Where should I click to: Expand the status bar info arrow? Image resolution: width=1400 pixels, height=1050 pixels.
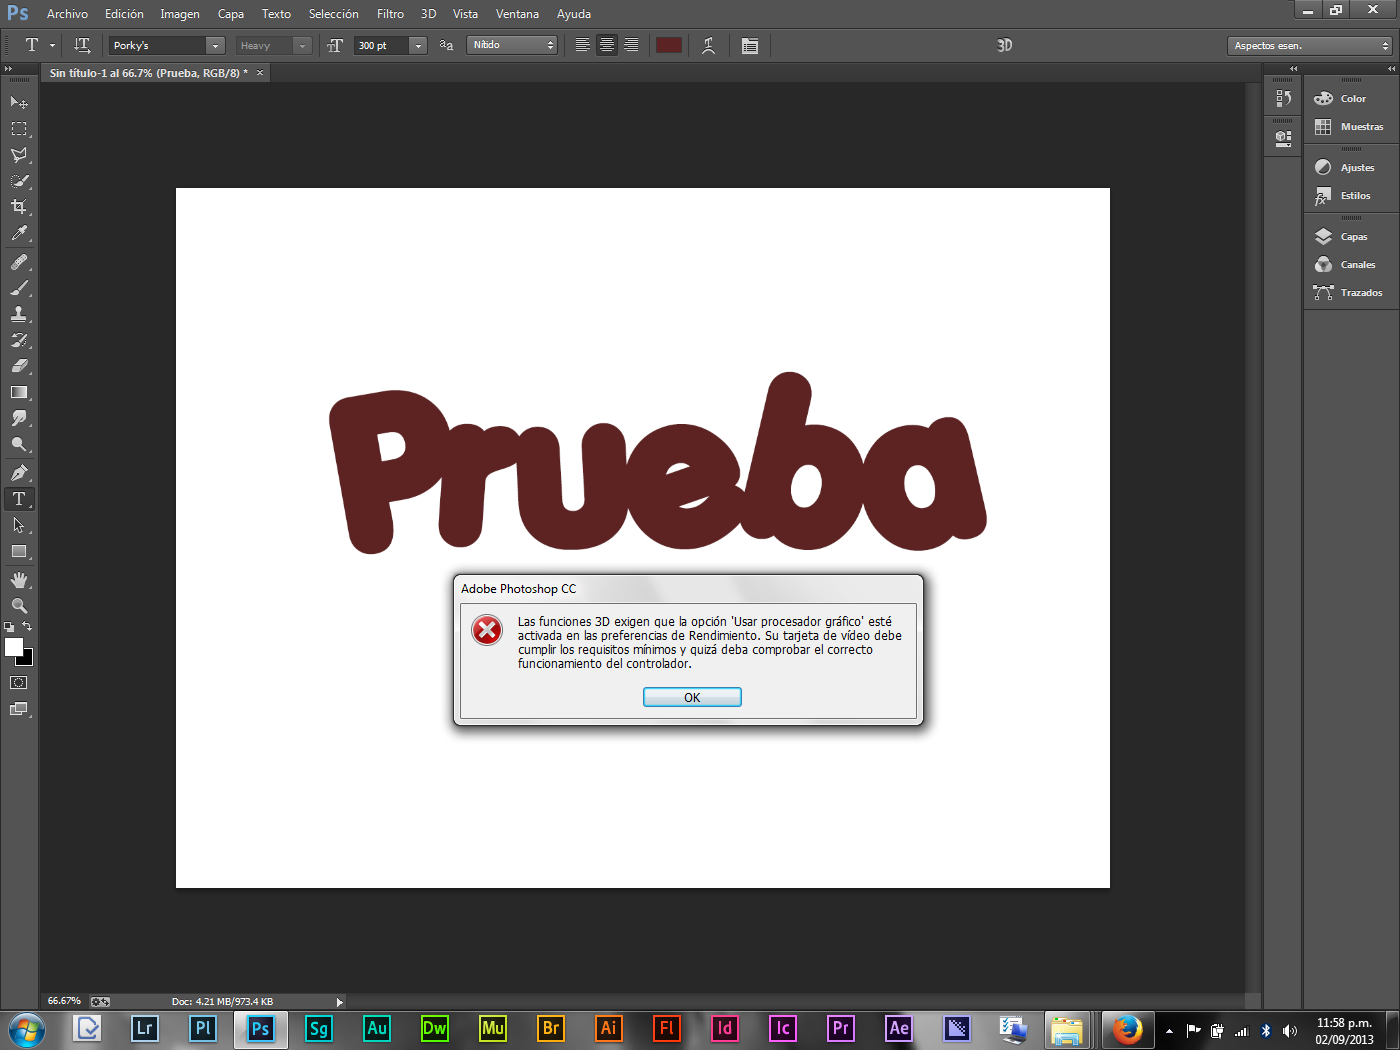tap(340, 1002)
